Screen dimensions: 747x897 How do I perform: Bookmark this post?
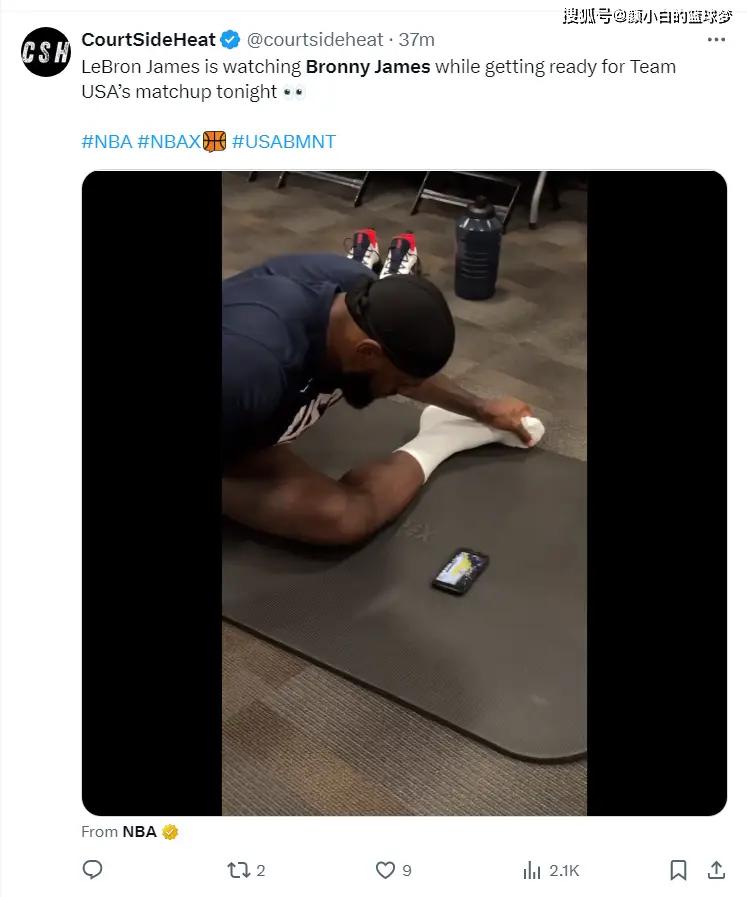[x=678, y=870]
